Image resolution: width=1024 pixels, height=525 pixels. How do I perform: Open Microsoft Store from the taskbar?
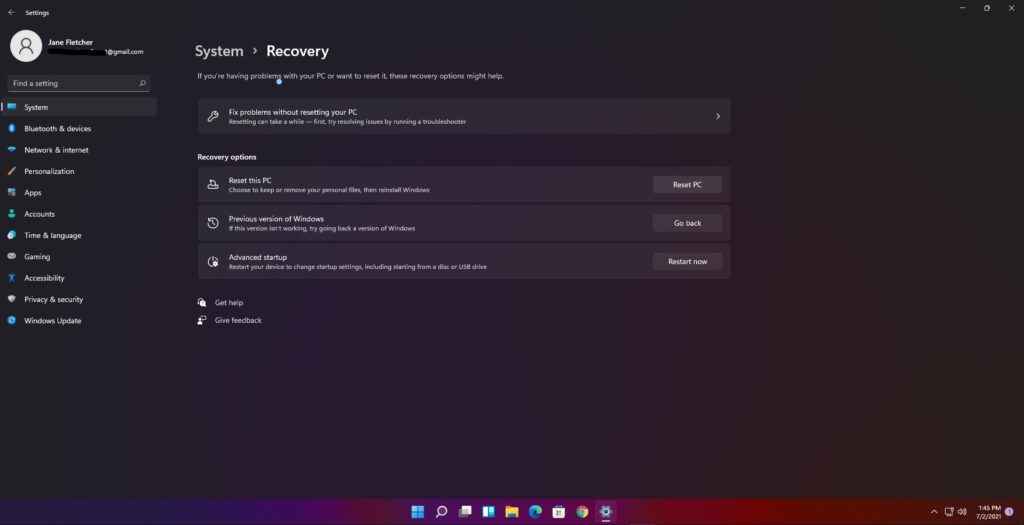558,512
